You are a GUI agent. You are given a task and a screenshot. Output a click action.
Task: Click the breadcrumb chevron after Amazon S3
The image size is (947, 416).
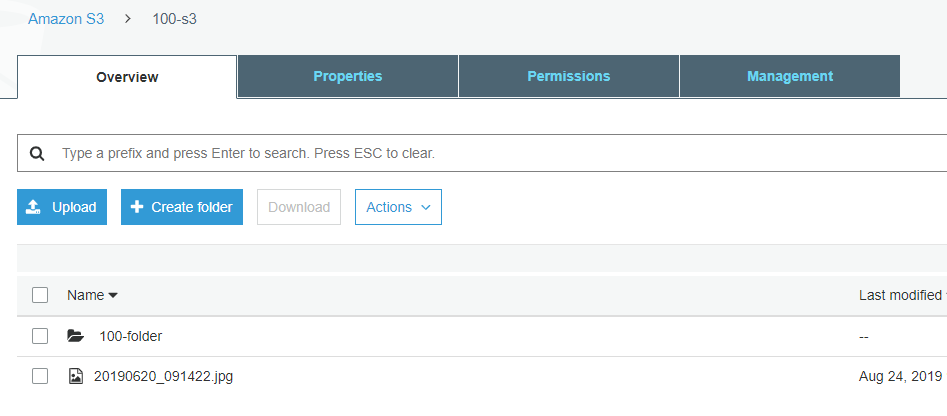[127, 19]
